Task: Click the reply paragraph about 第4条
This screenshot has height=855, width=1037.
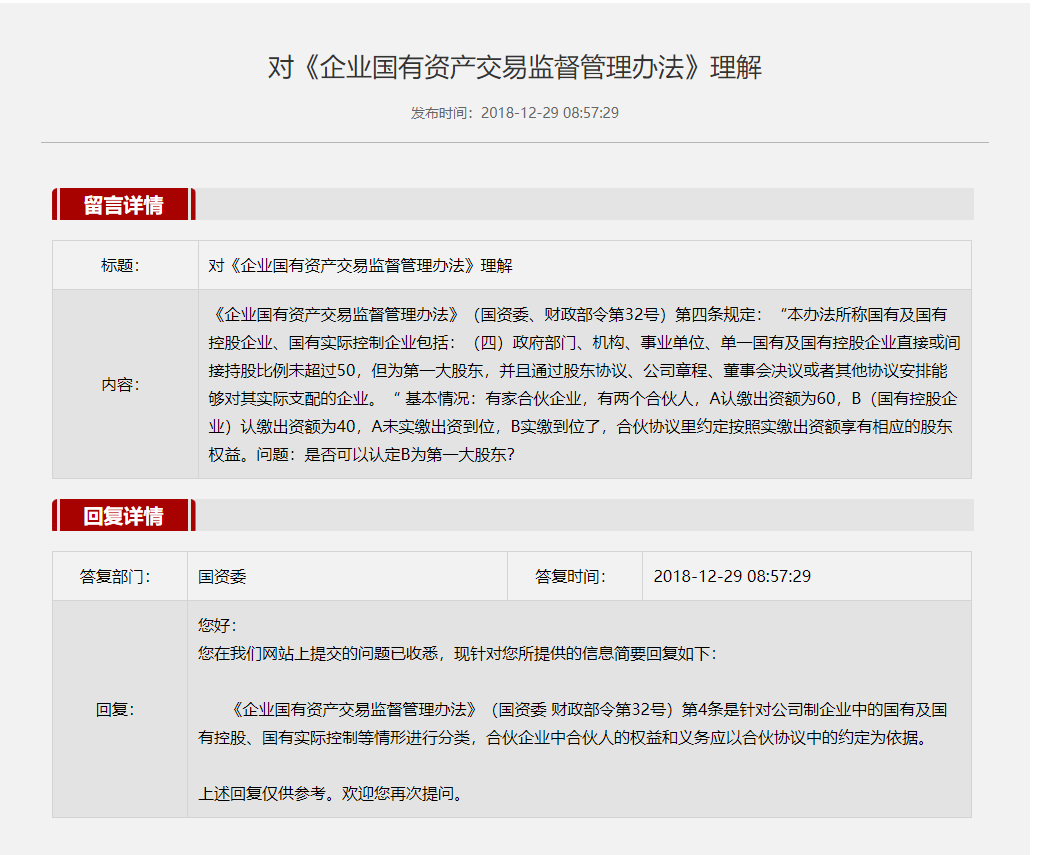Action: (573, 724)
